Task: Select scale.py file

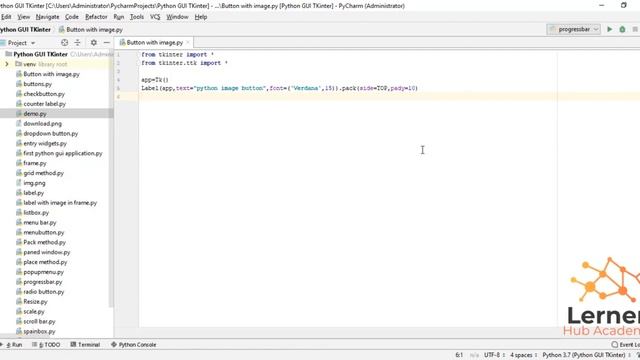Action: coord(34,312)
